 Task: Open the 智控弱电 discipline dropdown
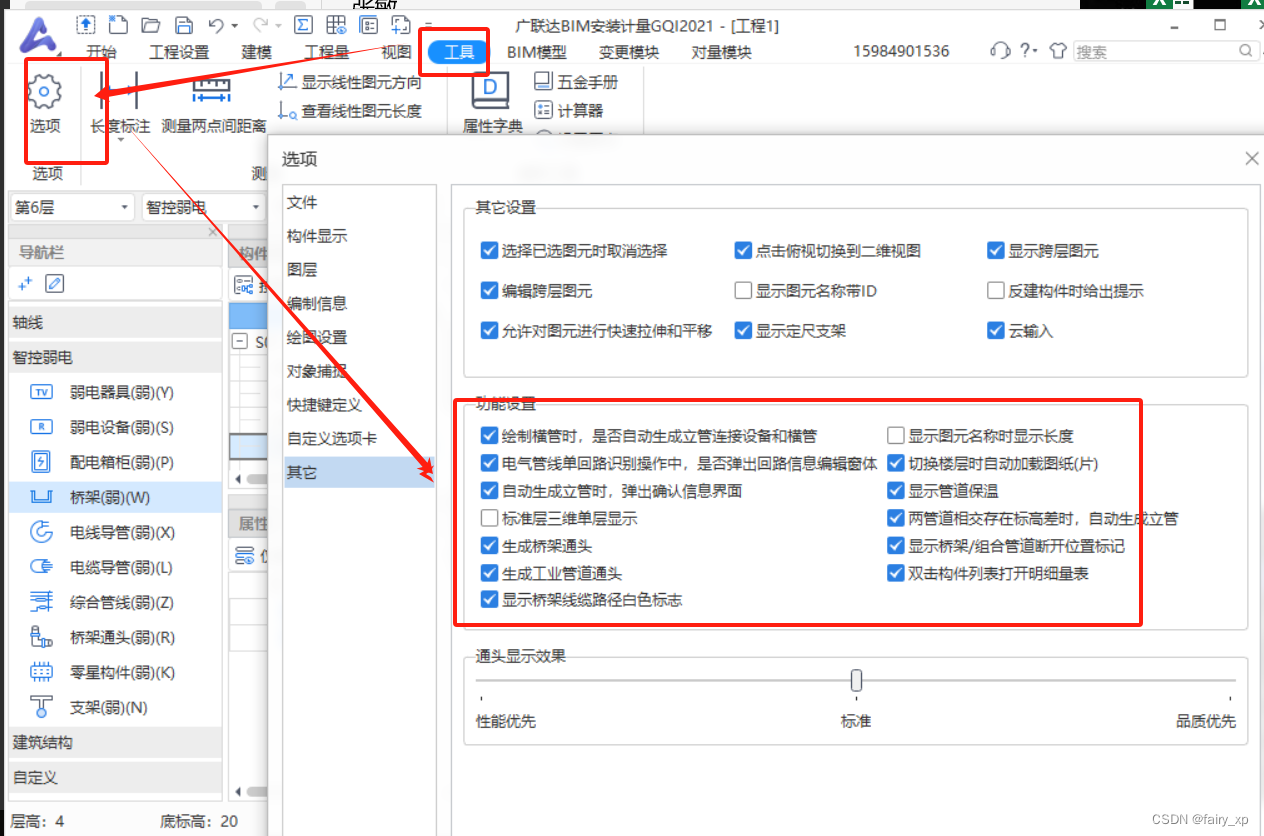pyautogui.click(x=203, y=207)
